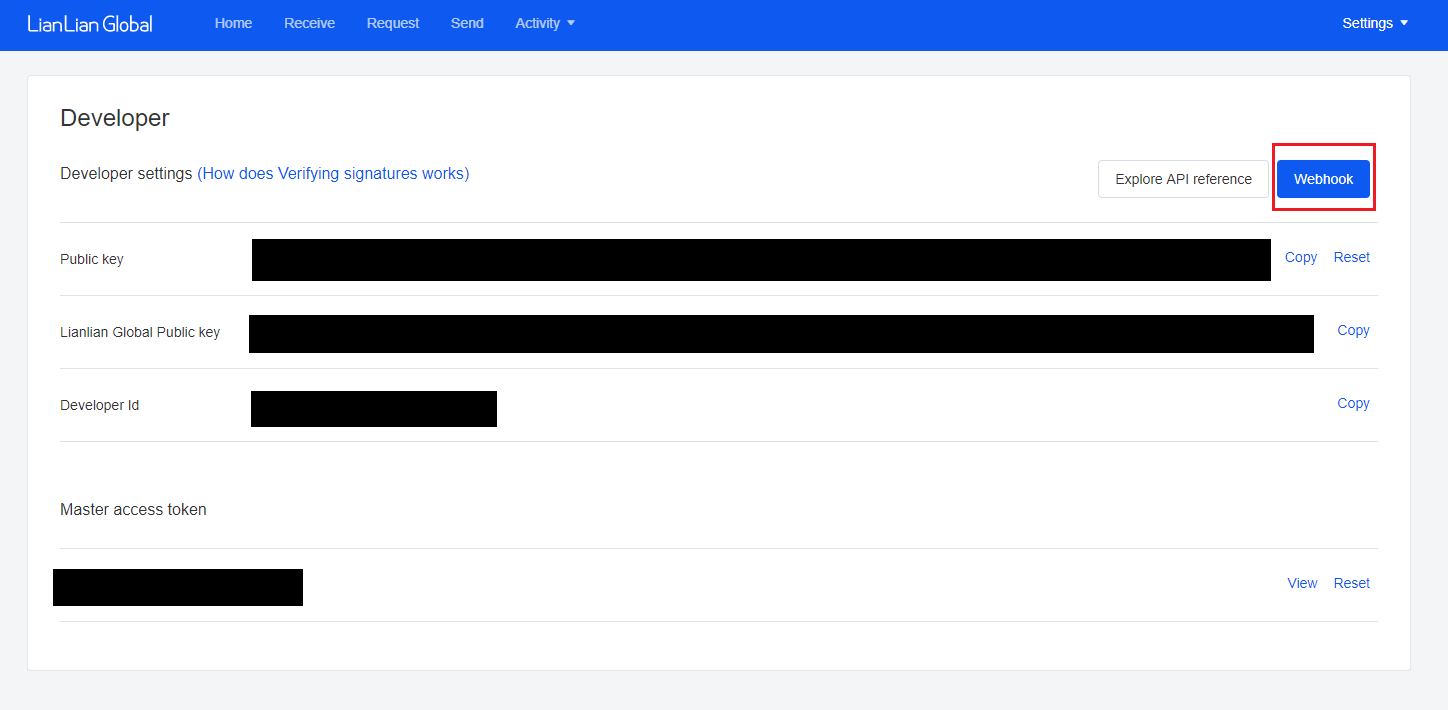Reset the Public key
Screen dimensions: 1448x710
(1351, 257)
